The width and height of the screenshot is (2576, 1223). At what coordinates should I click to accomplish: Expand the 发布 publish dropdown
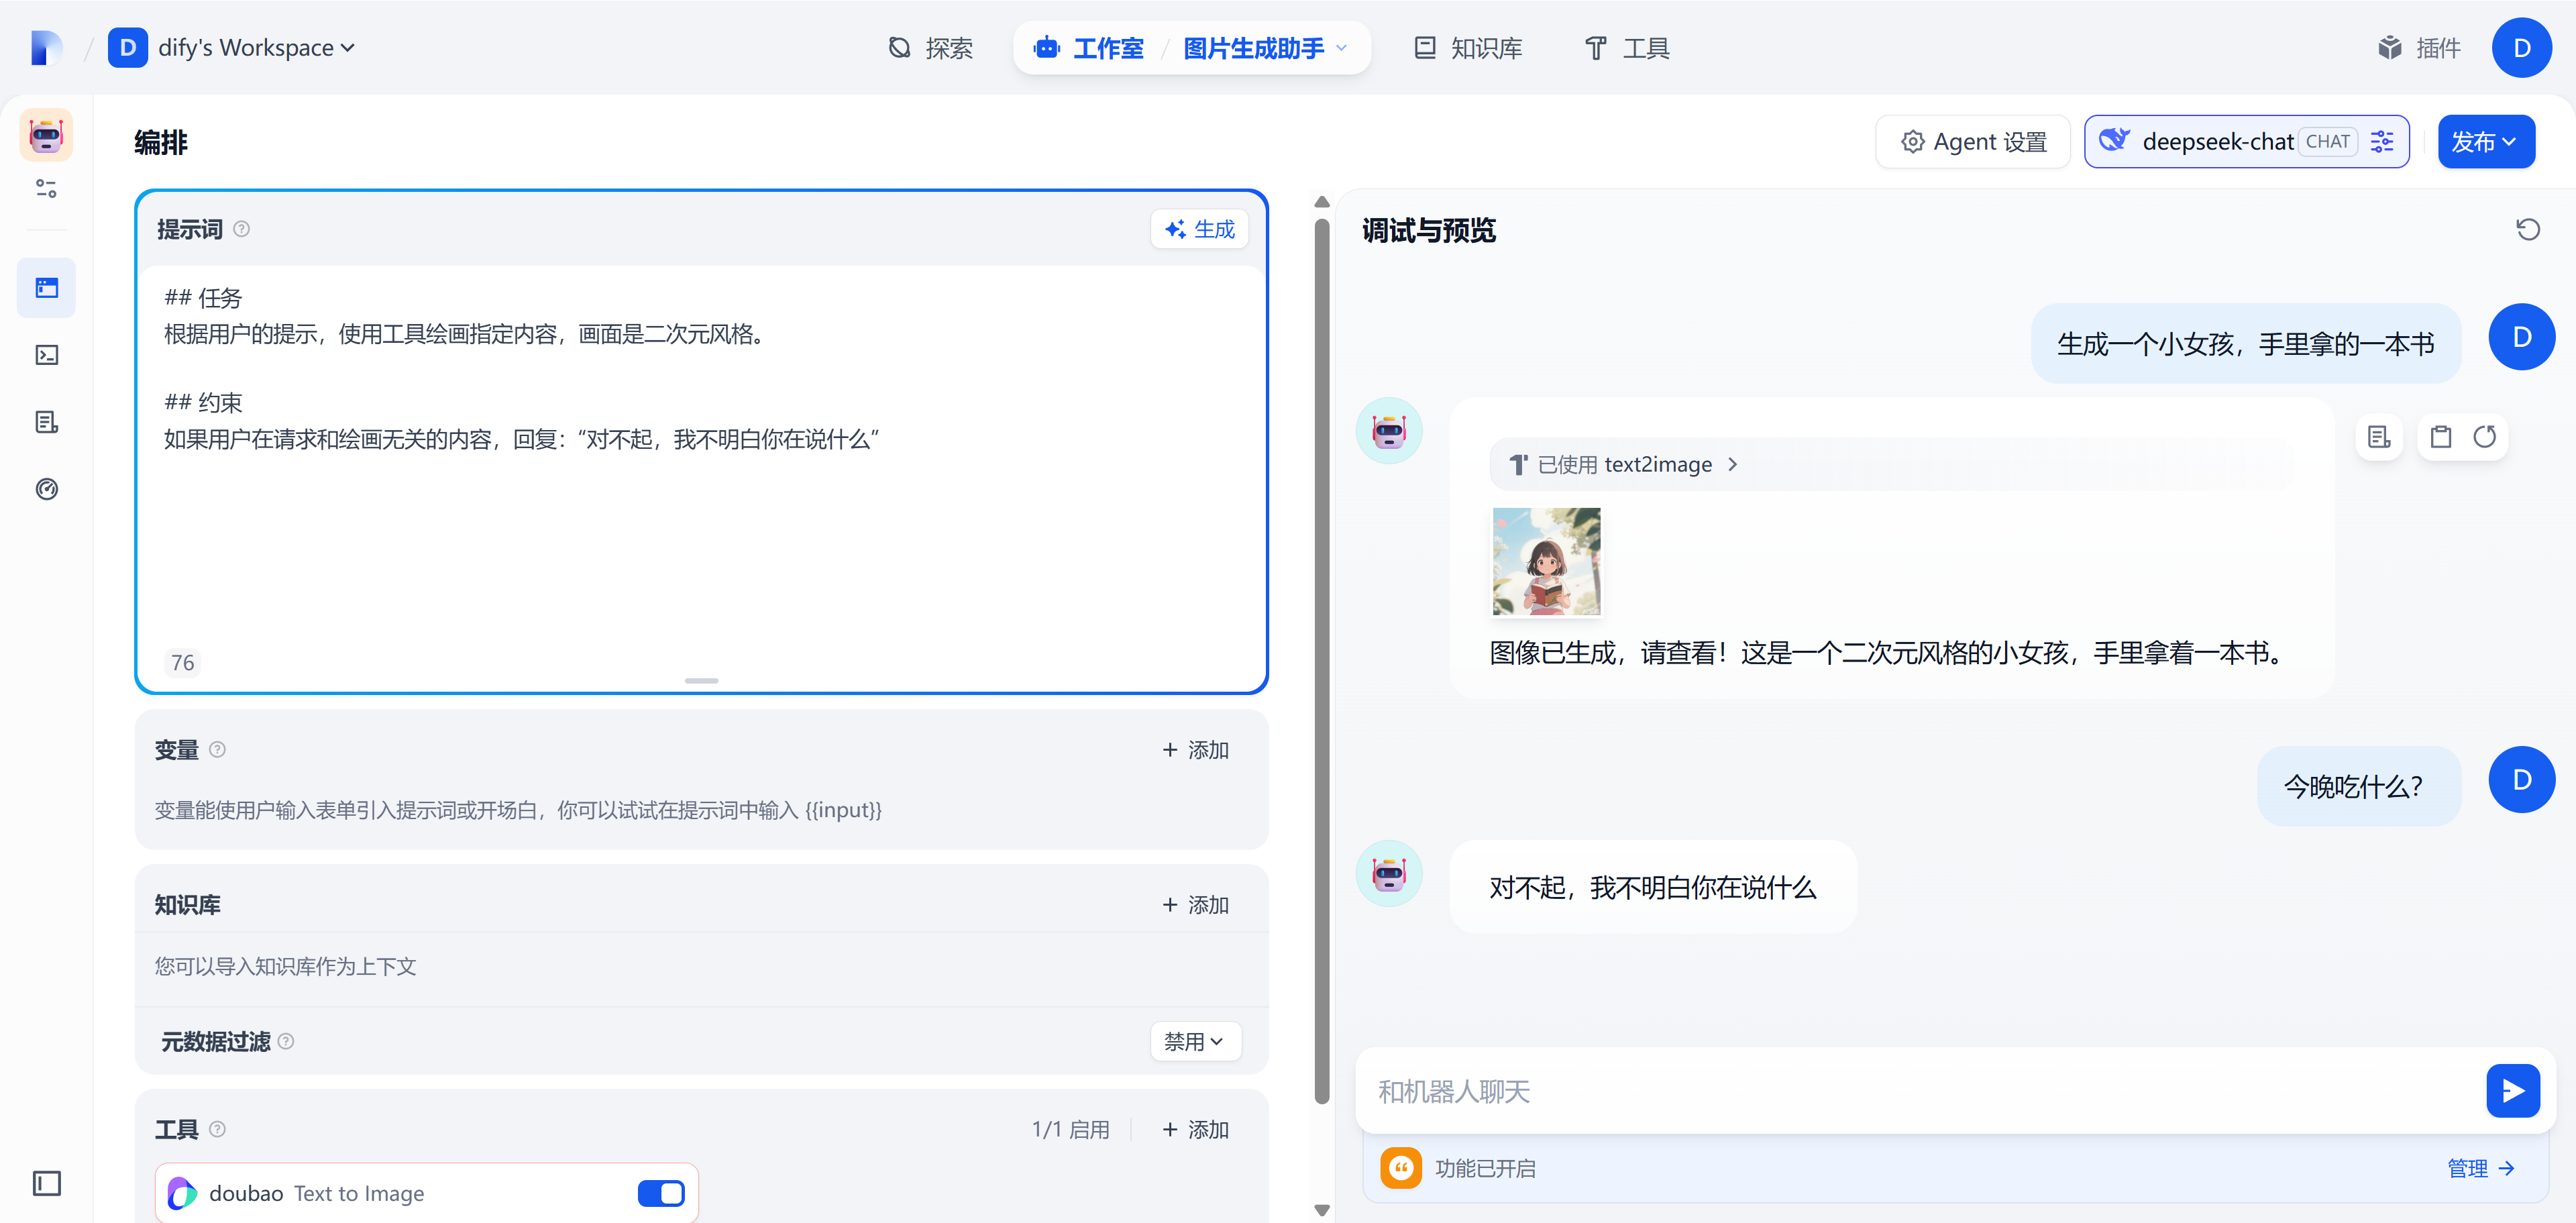(2485, 142)
